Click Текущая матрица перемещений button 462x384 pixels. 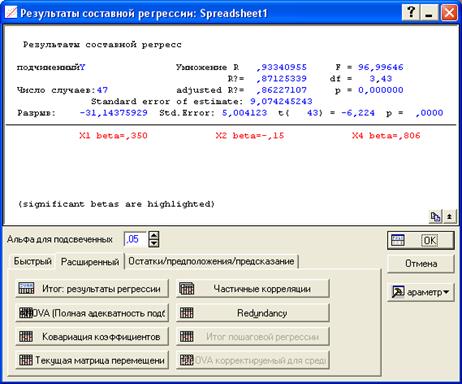[92, 360]
